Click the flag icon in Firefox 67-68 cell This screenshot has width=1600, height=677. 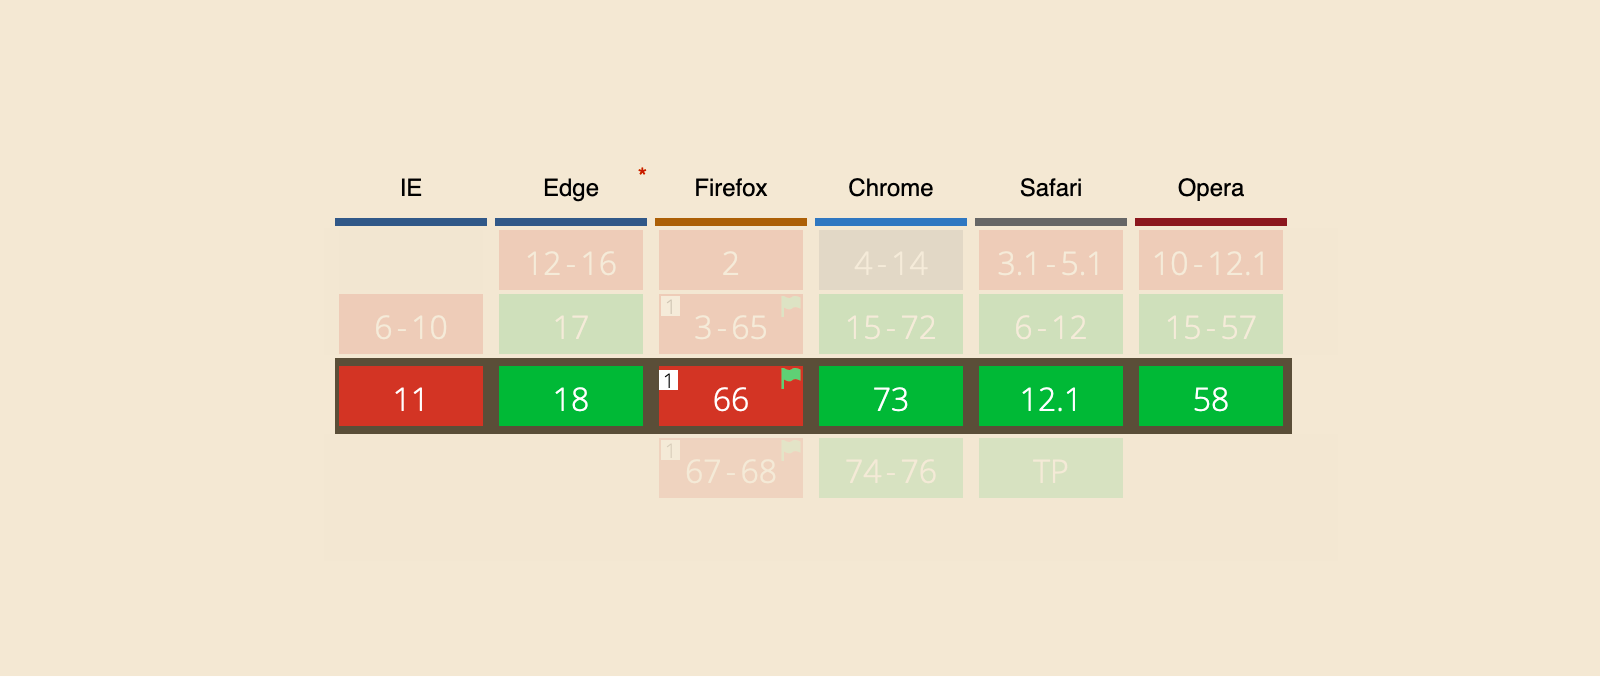point(791,449)
